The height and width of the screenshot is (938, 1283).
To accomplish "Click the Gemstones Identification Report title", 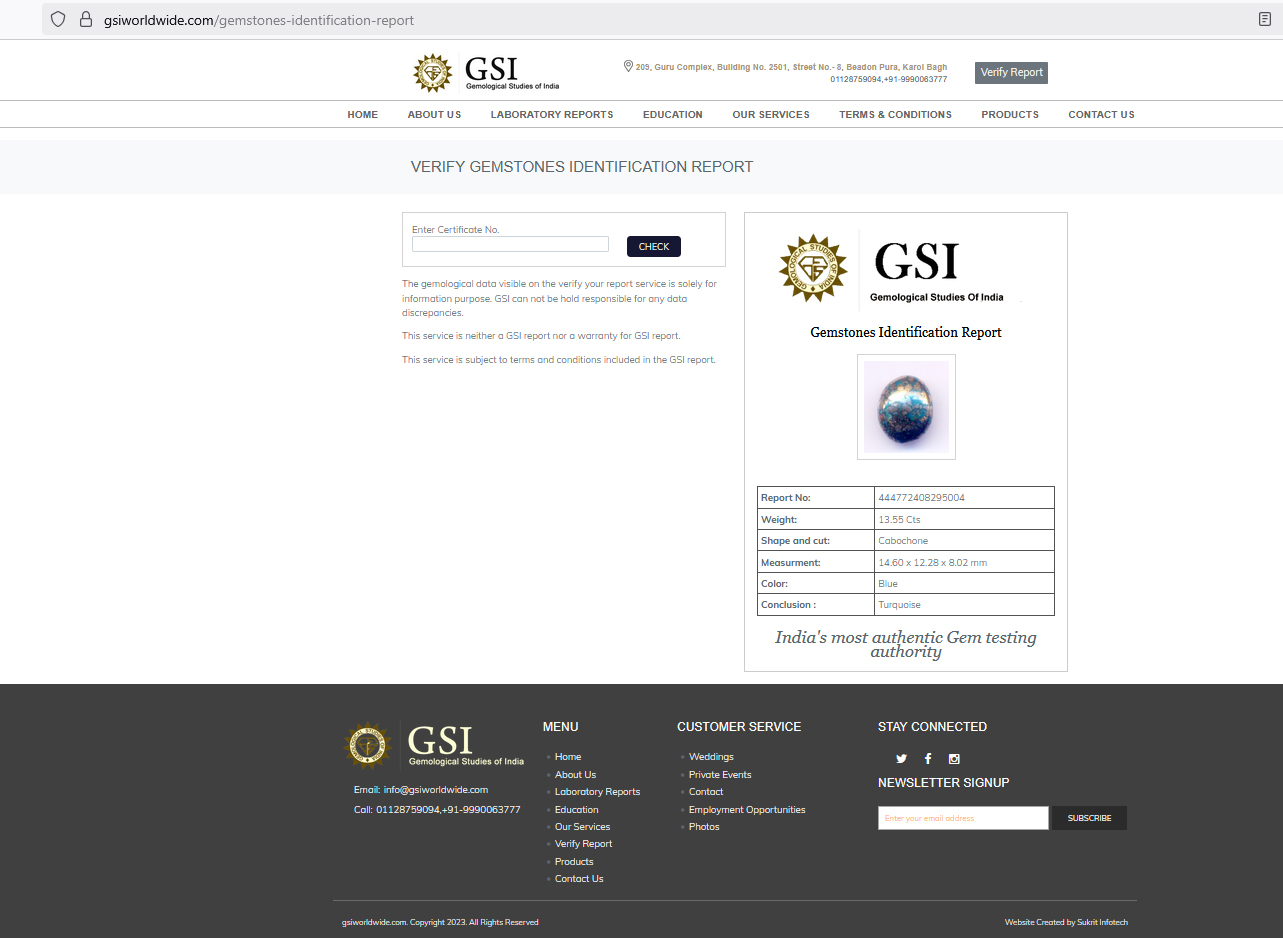I will point(906,332).
